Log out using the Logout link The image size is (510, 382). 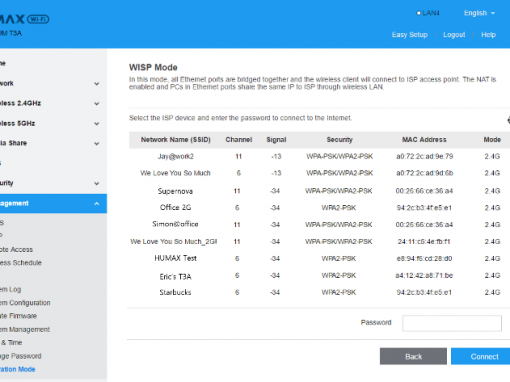[x=454, y=35]
